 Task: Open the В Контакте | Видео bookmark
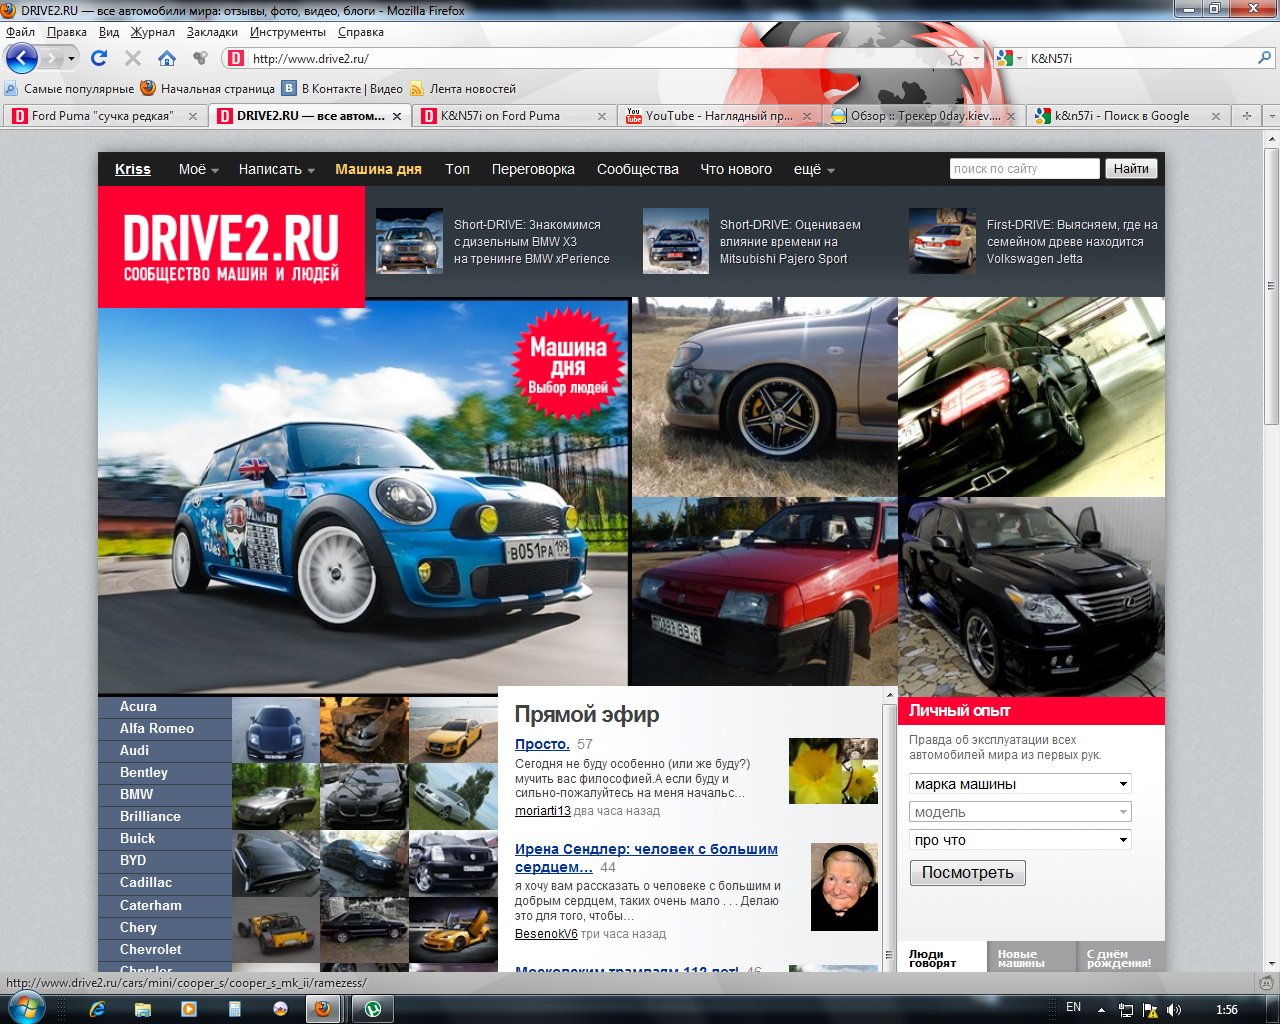click(342, 88)
